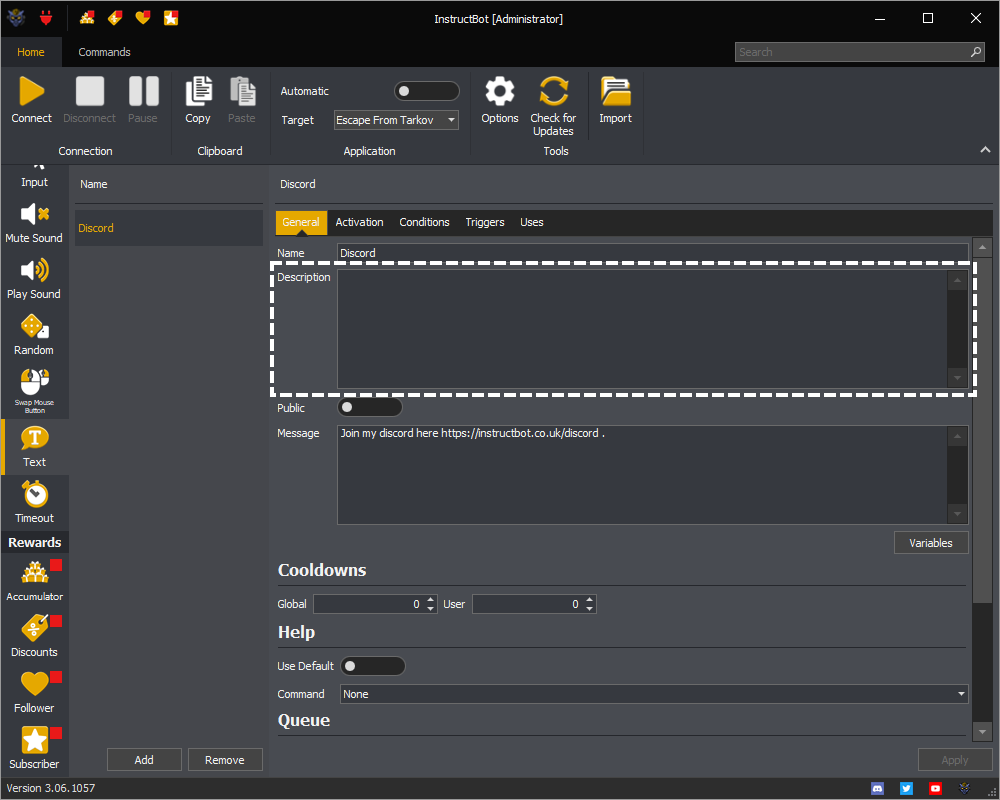Click the follower heart quick-access icon in title bar
The height and width of the screenshot is (800, 1000).
point(143,18)
